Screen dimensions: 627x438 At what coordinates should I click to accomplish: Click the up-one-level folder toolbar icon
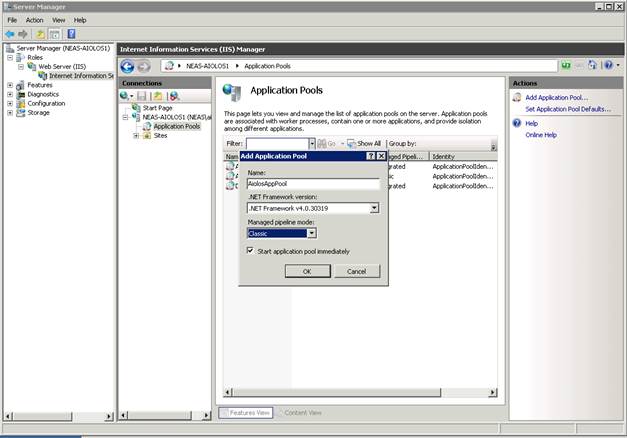[40, 34]
